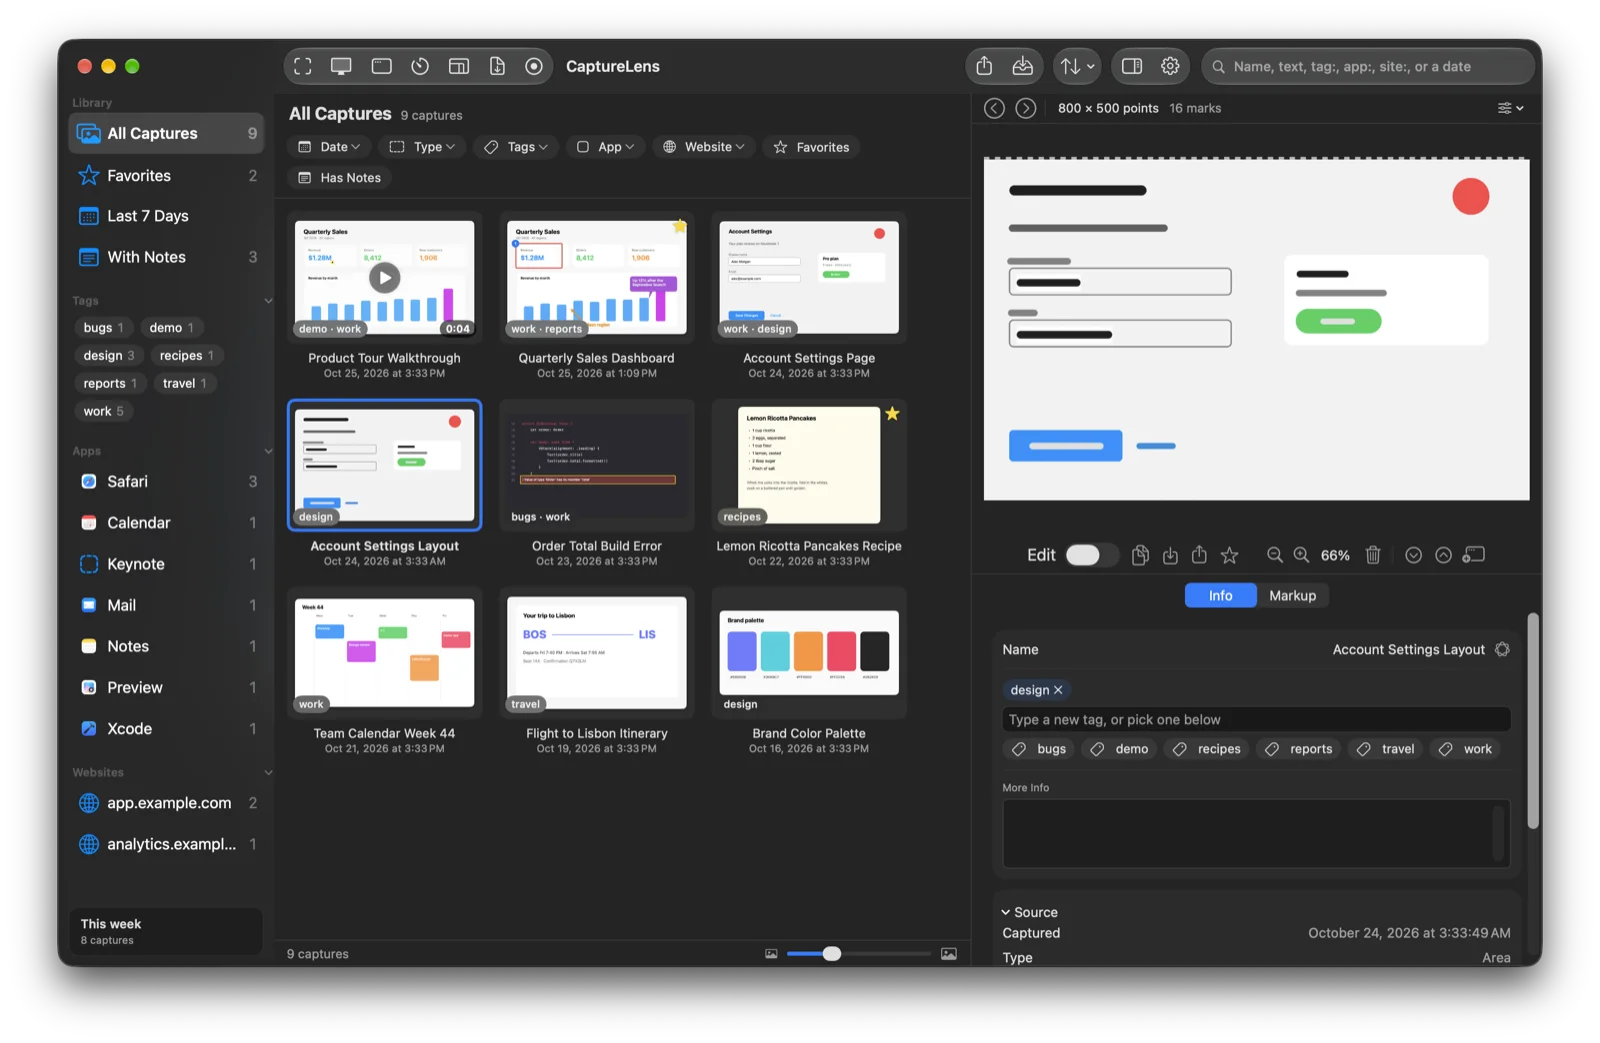The height and width of the screenshot is (1043, 1600).
Task: Toggle the Has Notes filter
Action: [x=340, y=178]
